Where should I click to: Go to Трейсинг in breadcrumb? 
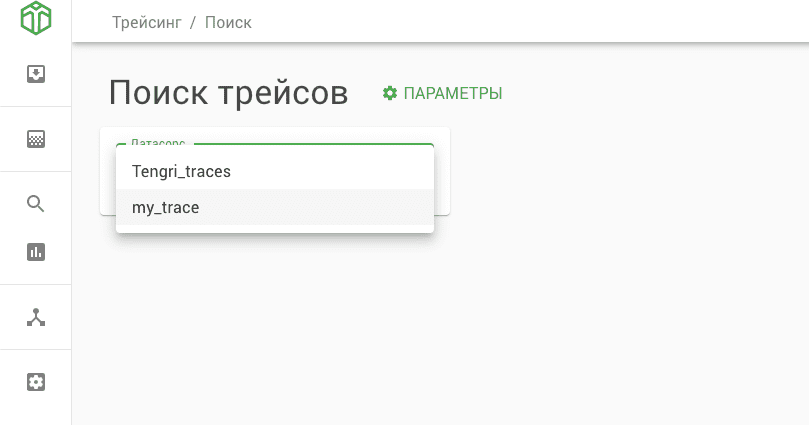tap(147, 22)
